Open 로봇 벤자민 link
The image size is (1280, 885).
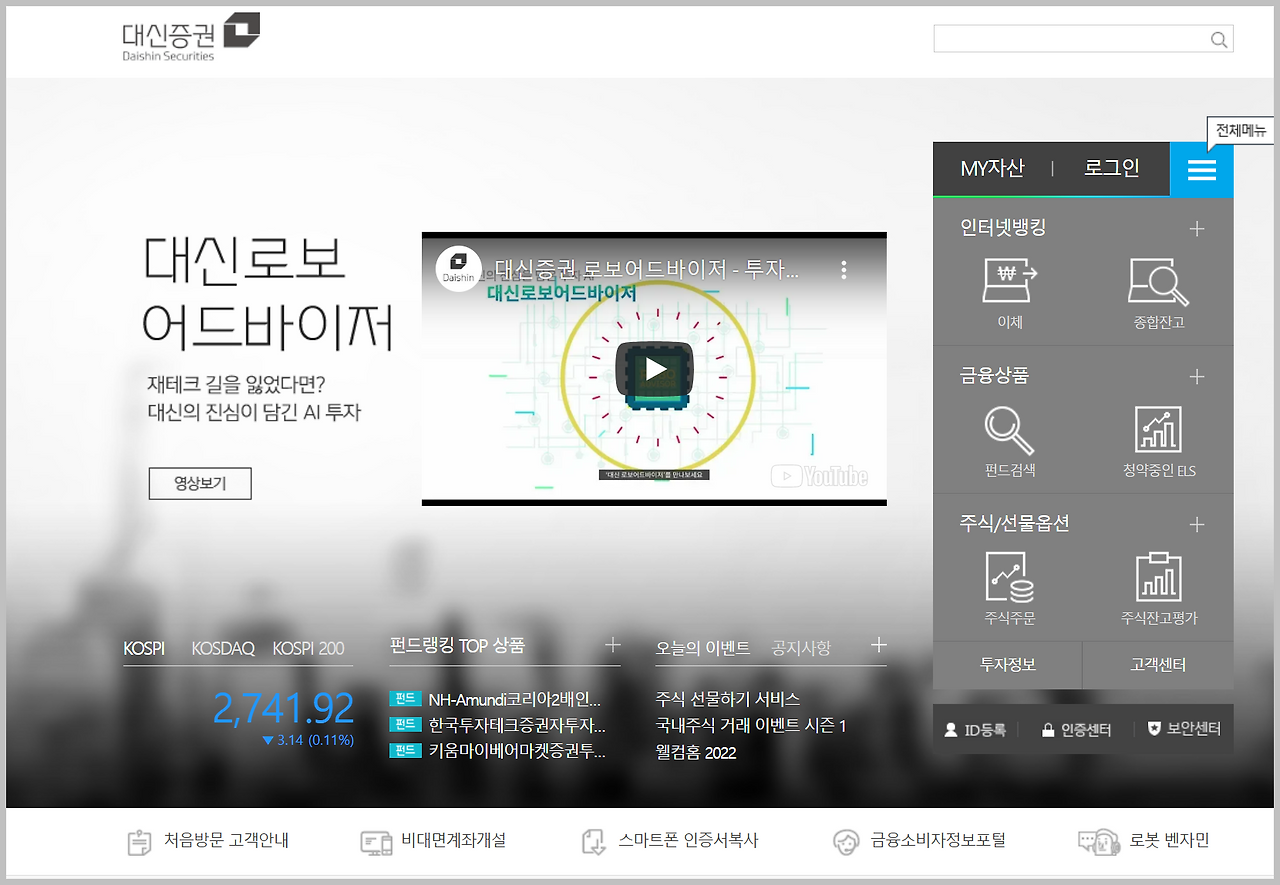point(1169,841)
